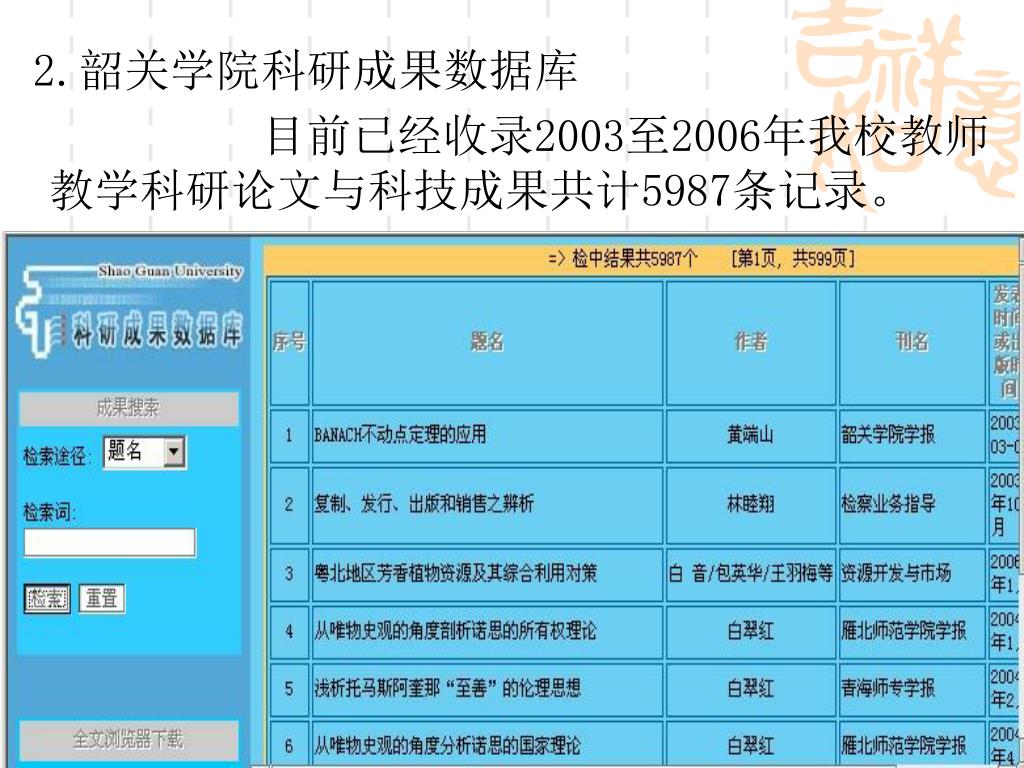The width and height of the screenshot is (1024, 768).
Task: Select author 白翠红 in row 4
Action: [x=750, y=631]
